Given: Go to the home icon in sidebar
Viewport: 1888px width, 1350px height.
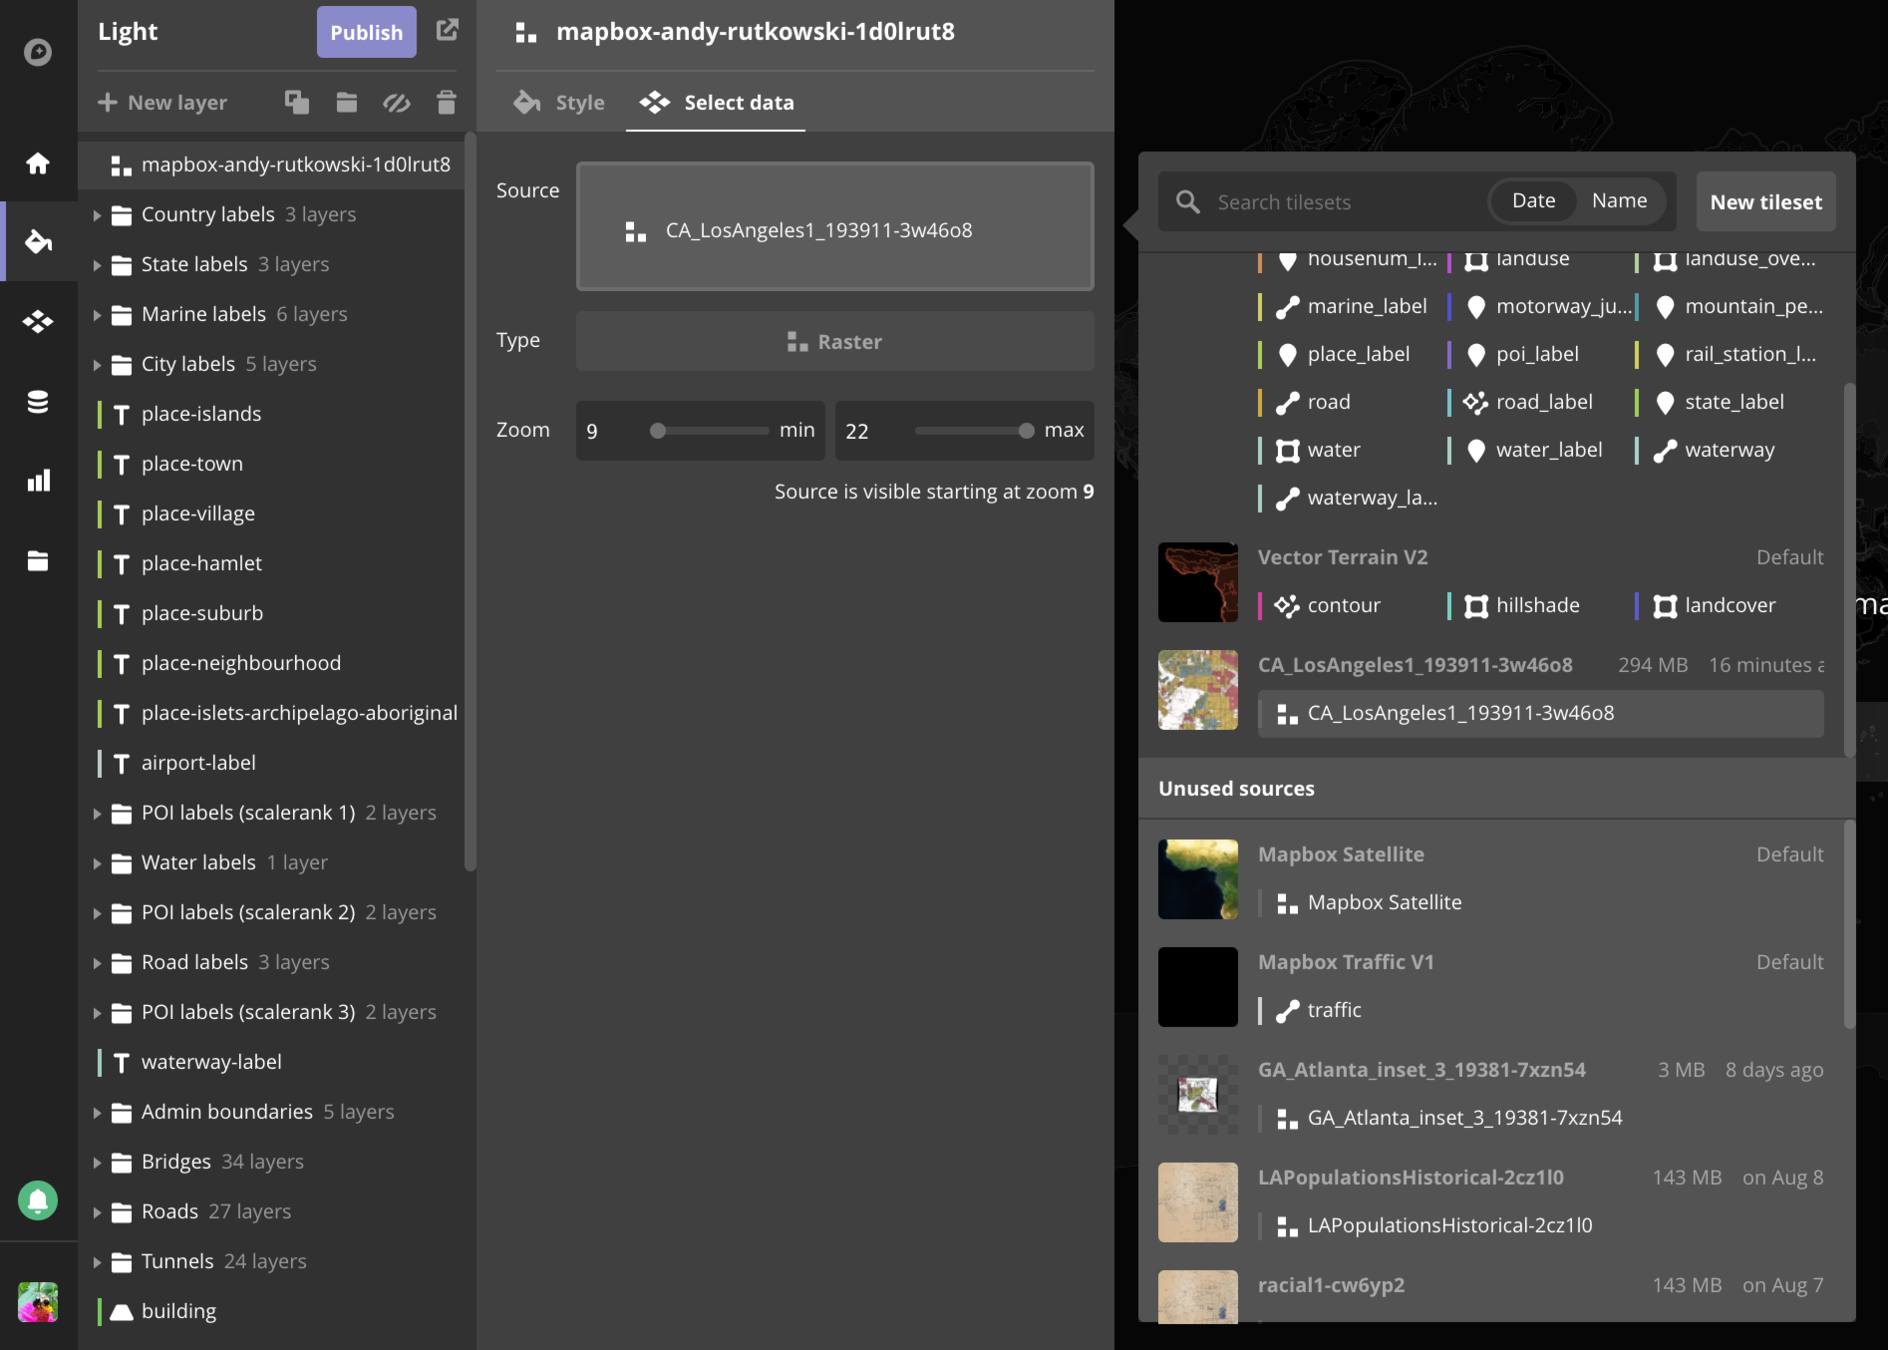Looking at the screenshot, I should [x=38, y=163].
